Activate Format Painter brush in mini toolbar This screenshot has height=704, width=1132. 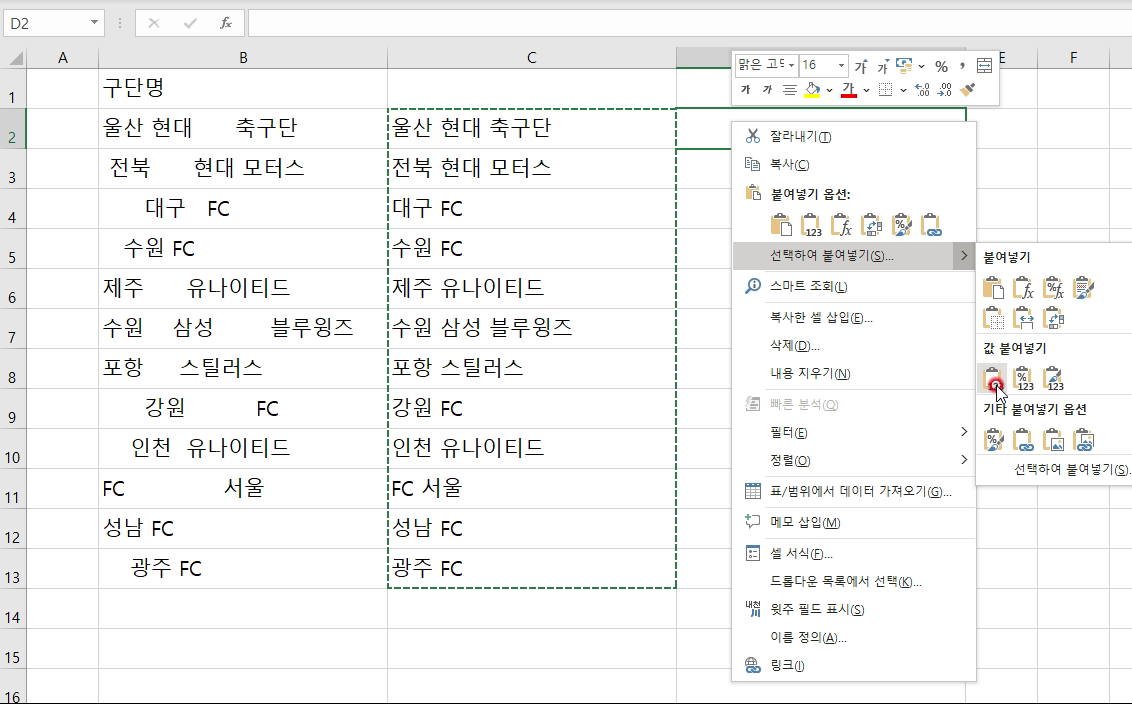tap(967, 90)
